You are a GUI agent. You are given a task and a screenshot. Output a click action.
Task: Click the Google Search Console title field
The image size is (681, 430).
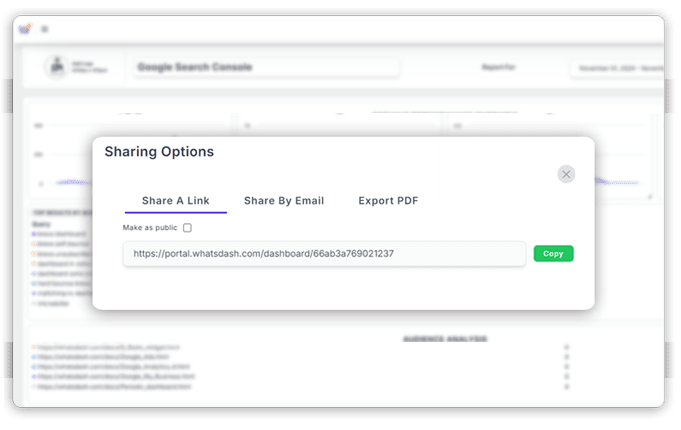[x=266, y=68]
